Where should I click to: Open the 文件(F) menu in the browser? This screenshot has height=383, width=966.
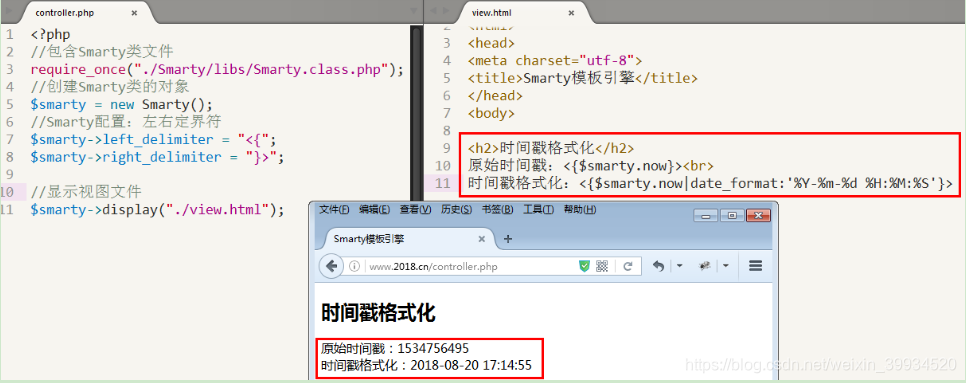click(x=335, y=209)
